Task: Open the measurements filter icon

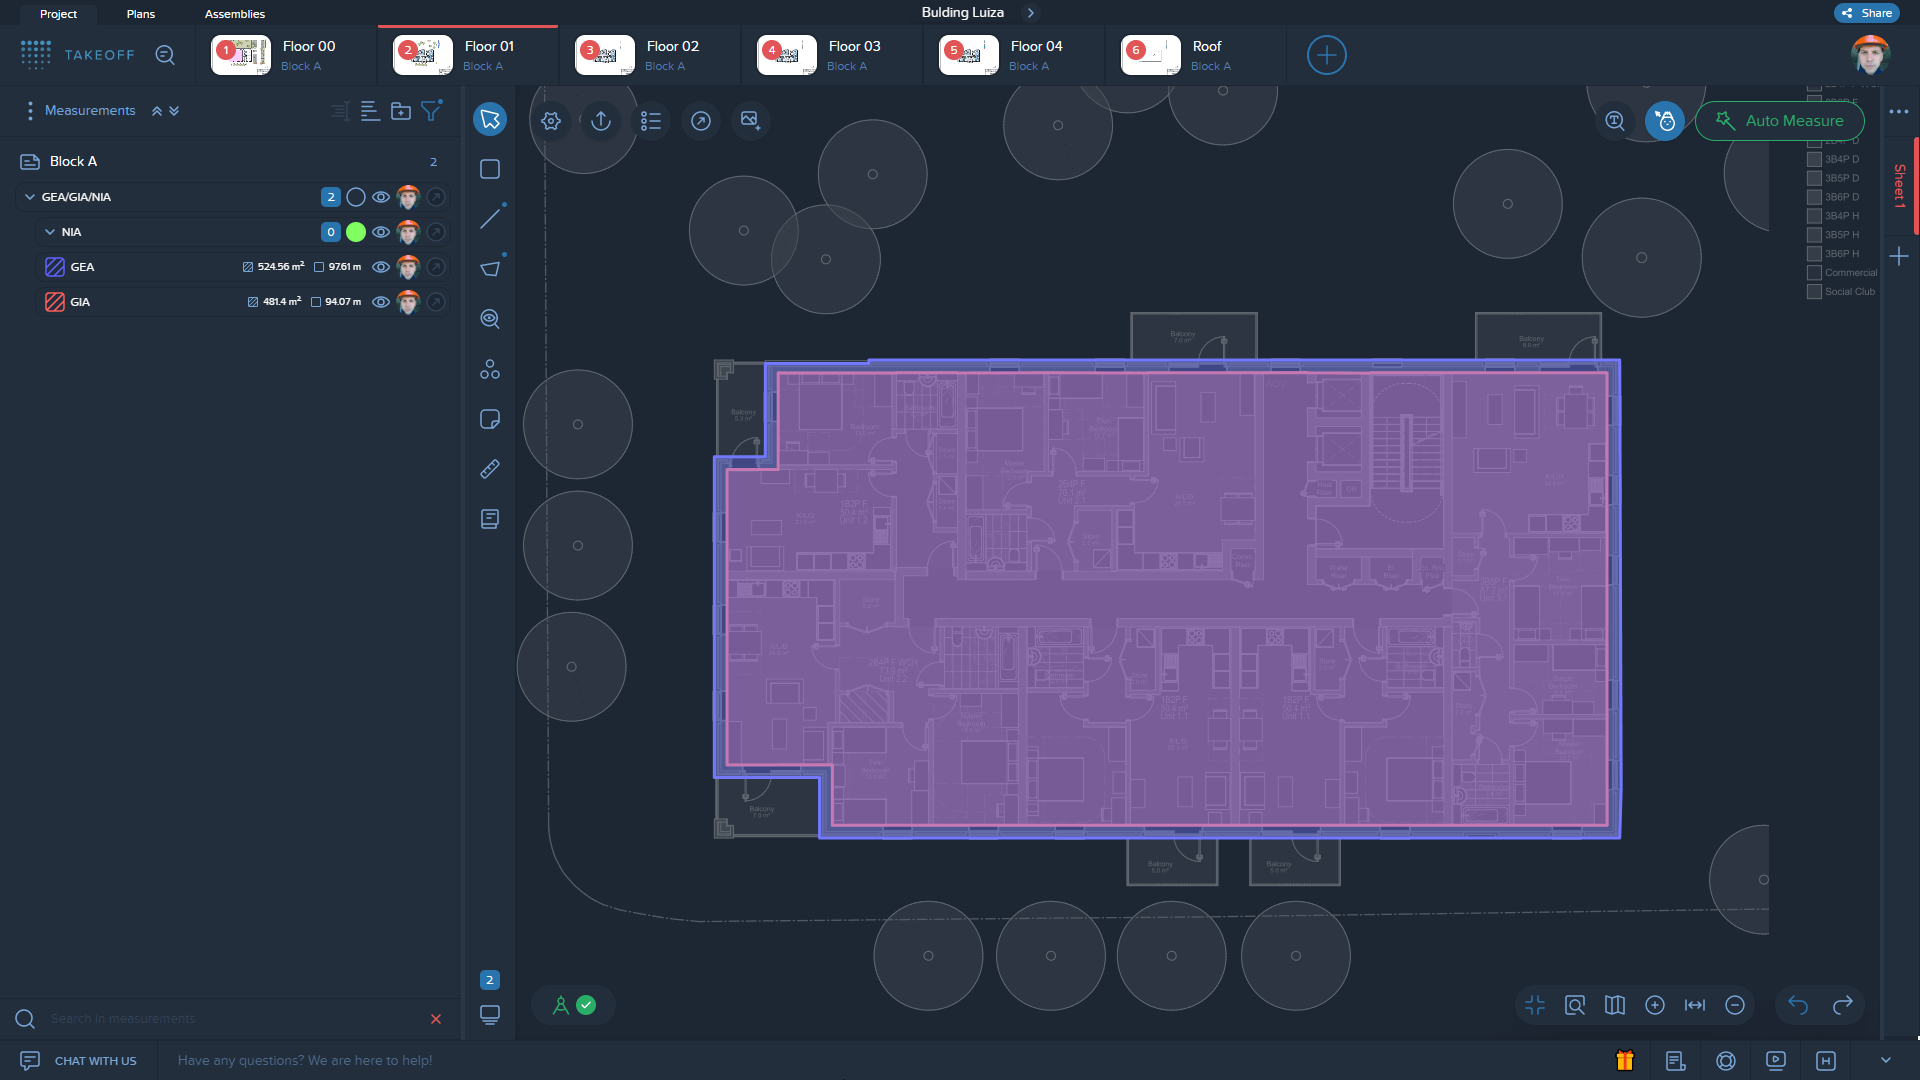Action: (x=431, y=111)
